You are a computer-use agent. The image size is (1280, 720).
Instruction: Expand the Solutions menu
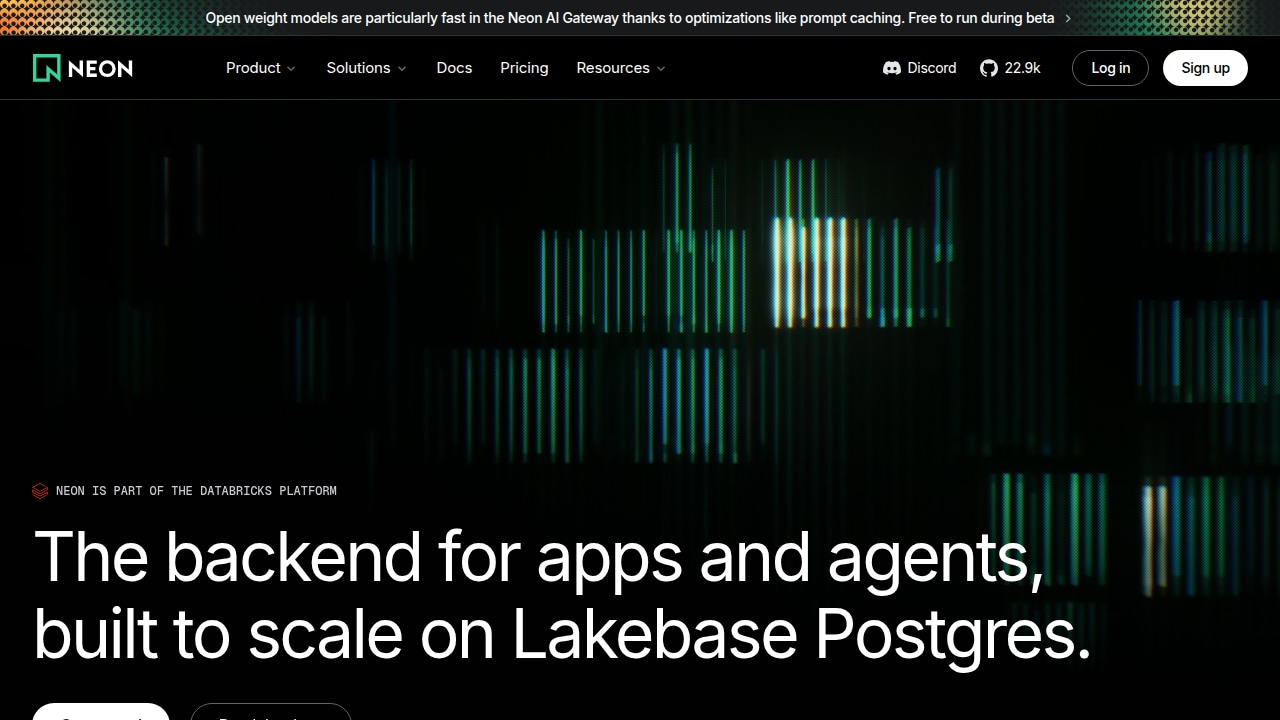click(367, 68)
